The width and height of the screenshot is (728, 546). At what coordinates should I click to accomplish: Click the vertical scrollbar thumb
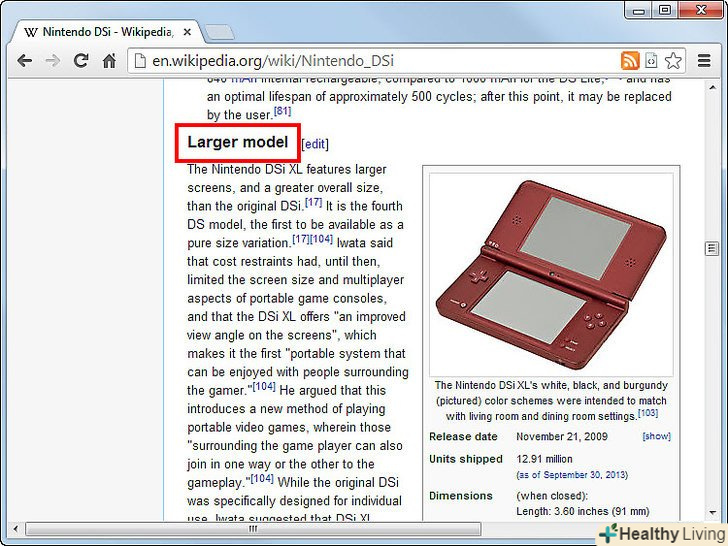712,248
